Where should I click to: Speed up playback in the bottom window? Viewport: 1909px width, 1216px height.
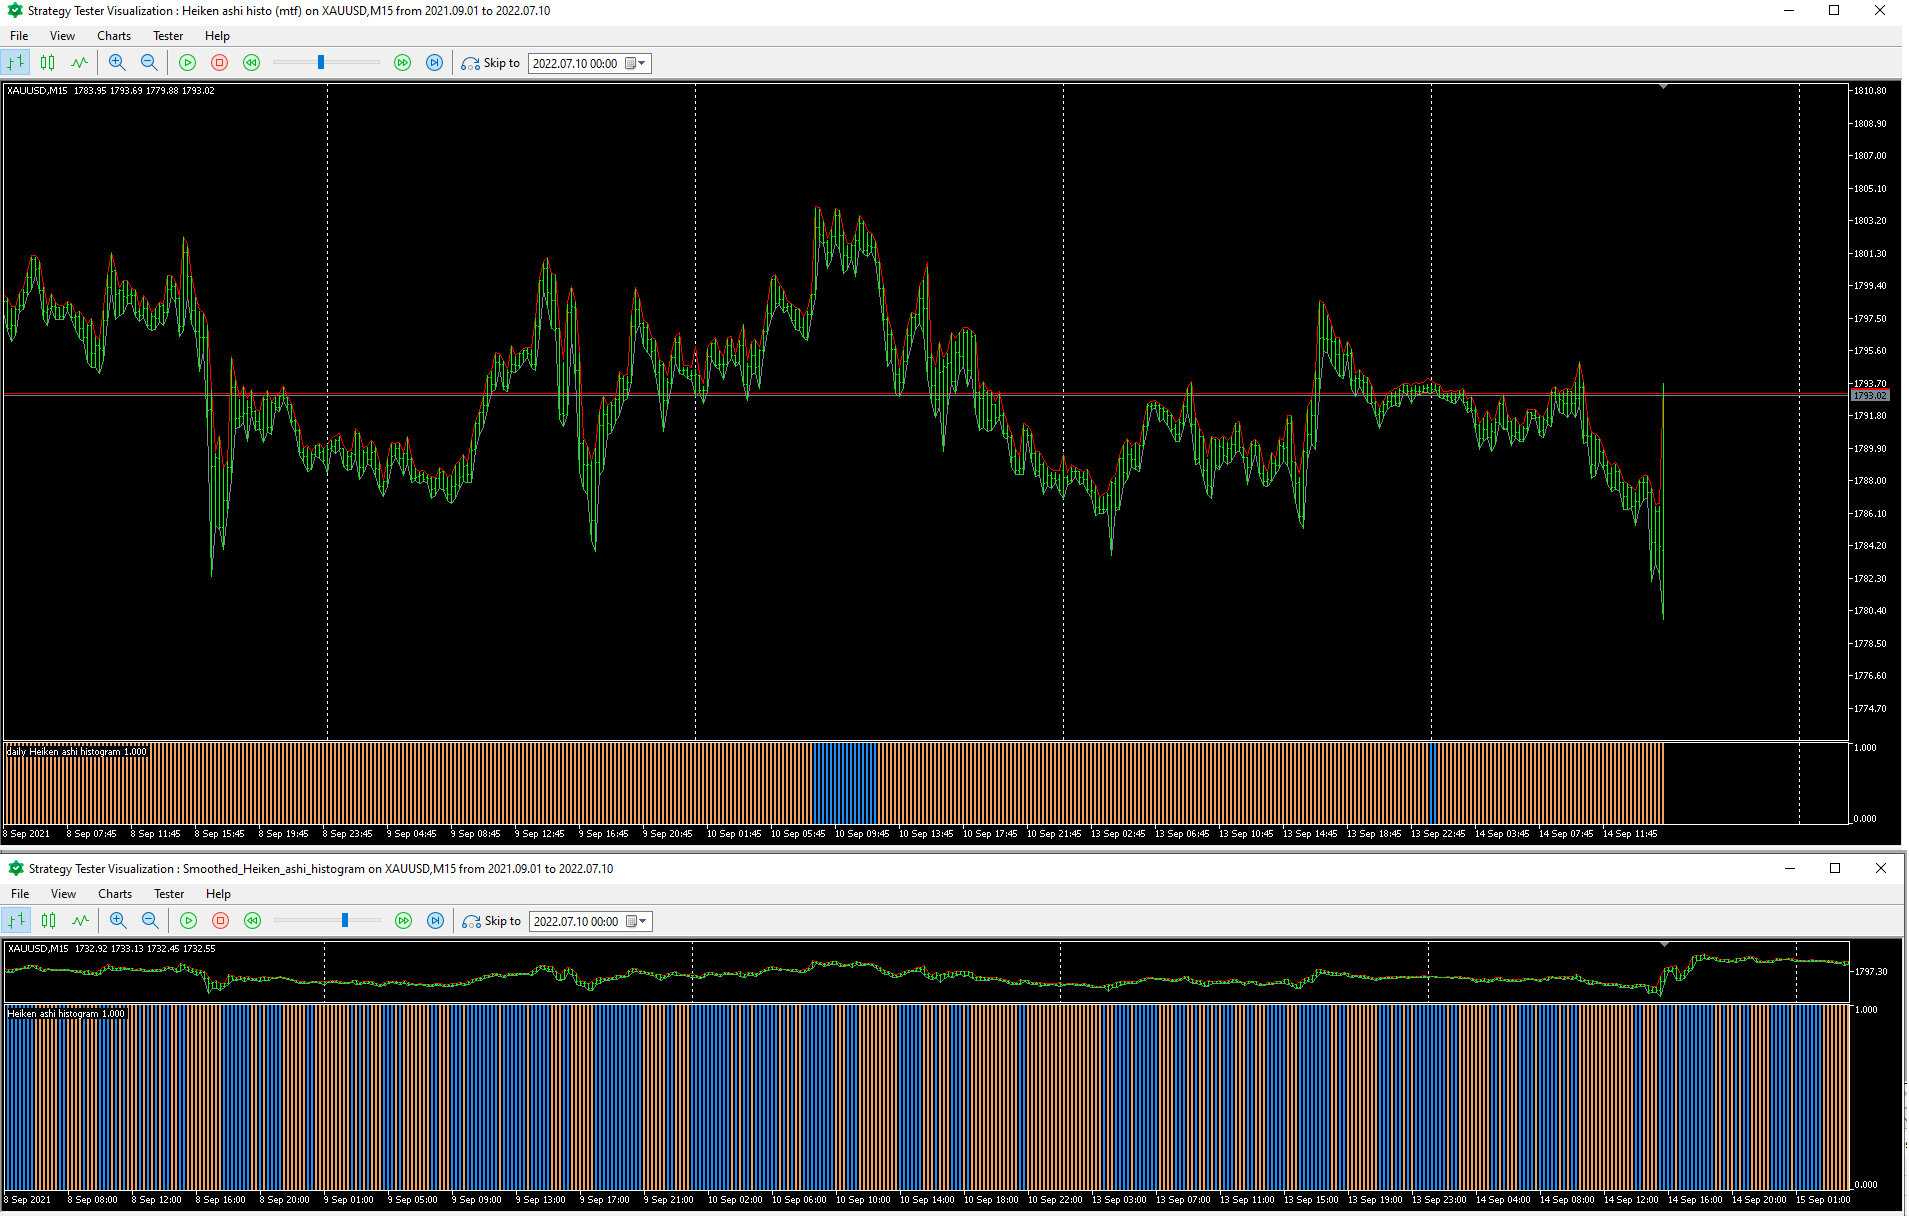click(403, 921)
